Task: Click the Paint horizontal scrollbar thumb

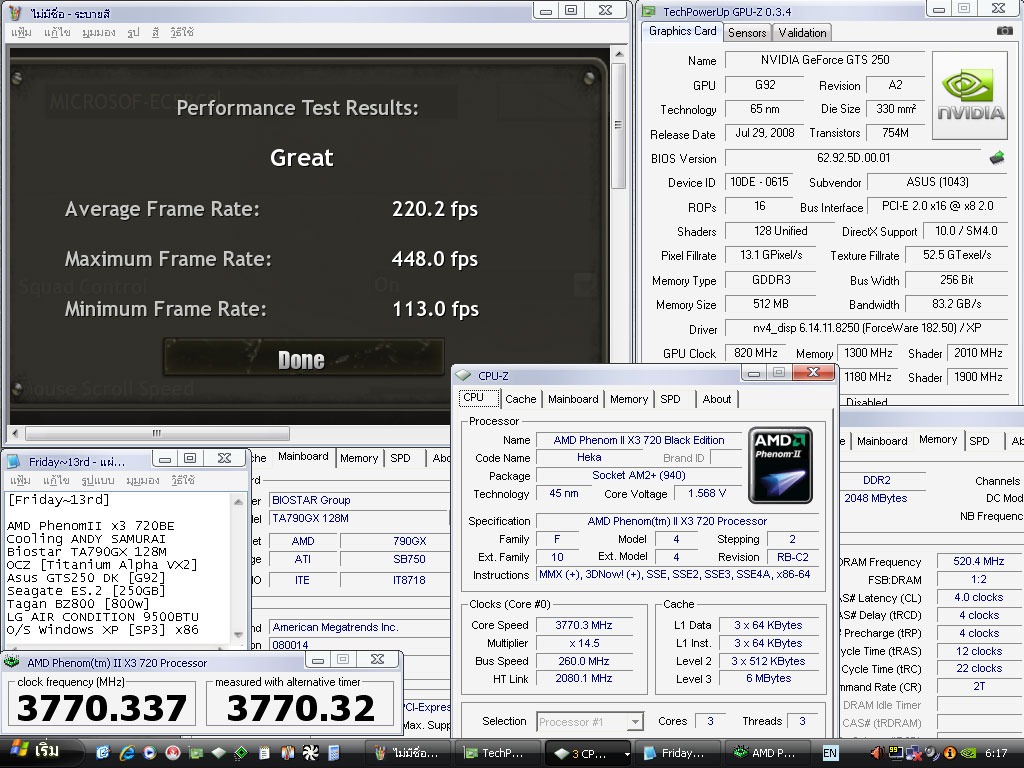Action: 157,433
